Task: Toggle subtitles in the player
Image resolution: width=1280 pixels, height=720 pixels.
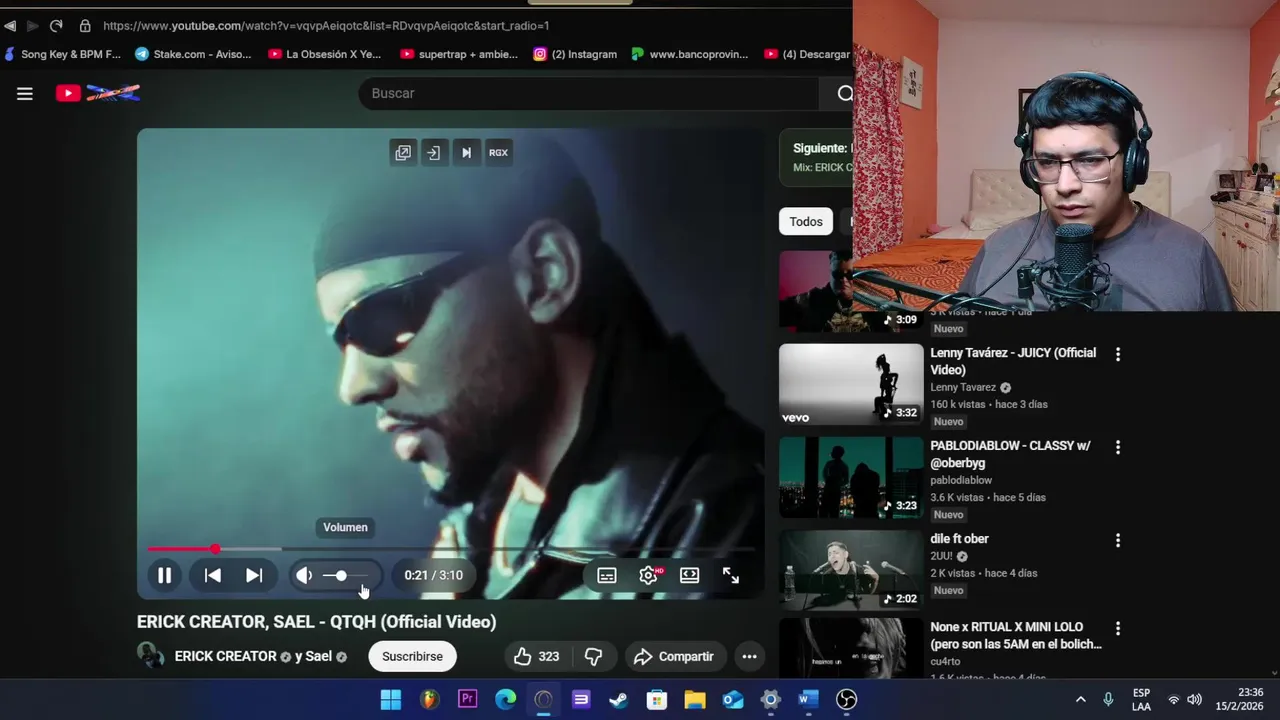Action: click(x=607, y=575)
